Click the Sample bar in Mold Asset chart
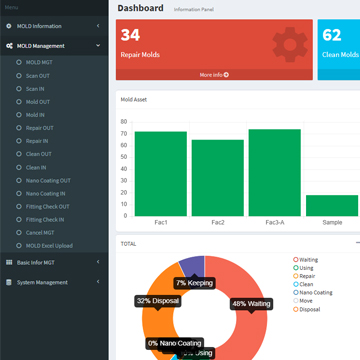 [x=332, y=205]
